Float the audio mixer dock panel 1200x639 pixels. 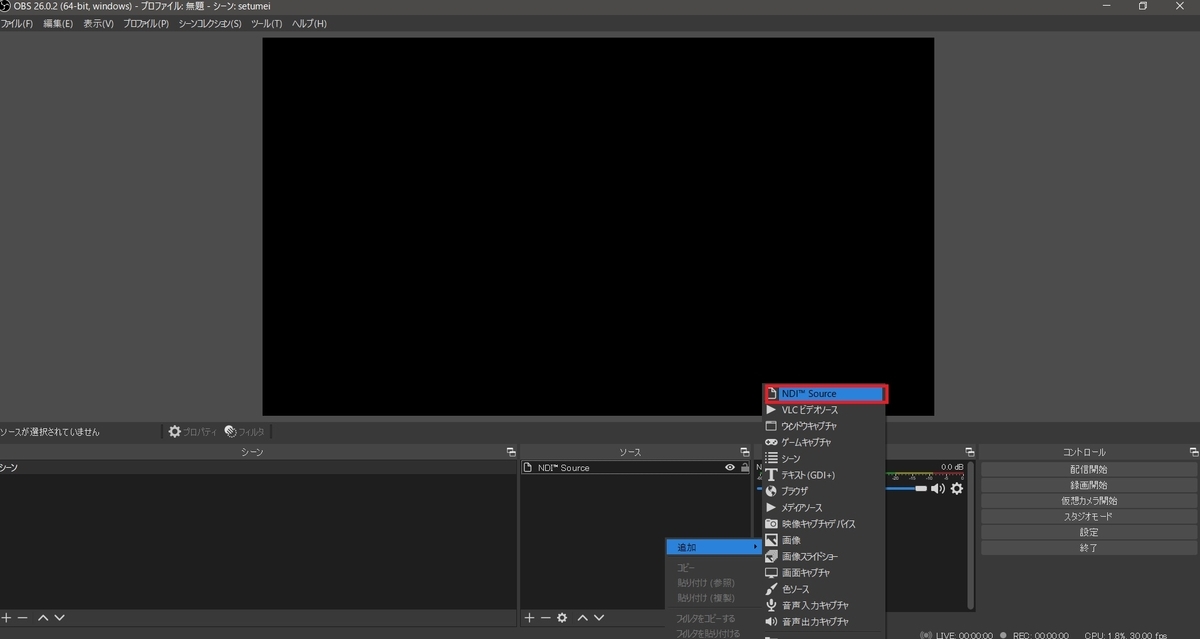(969, 453)
